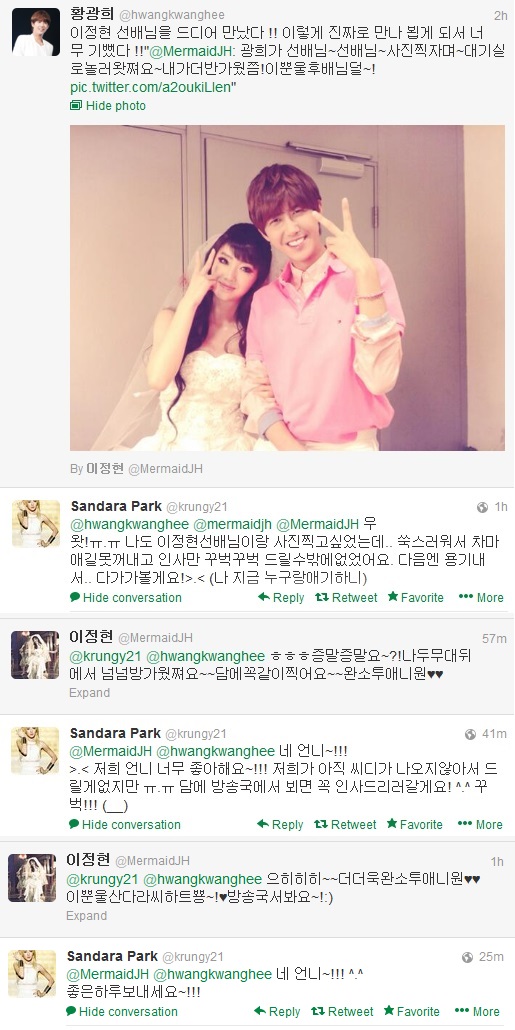Click @krungy21 mention in 이정현's 57m tweet
The height and width of the screenshot is (1030, 515).
pos(106,656)
